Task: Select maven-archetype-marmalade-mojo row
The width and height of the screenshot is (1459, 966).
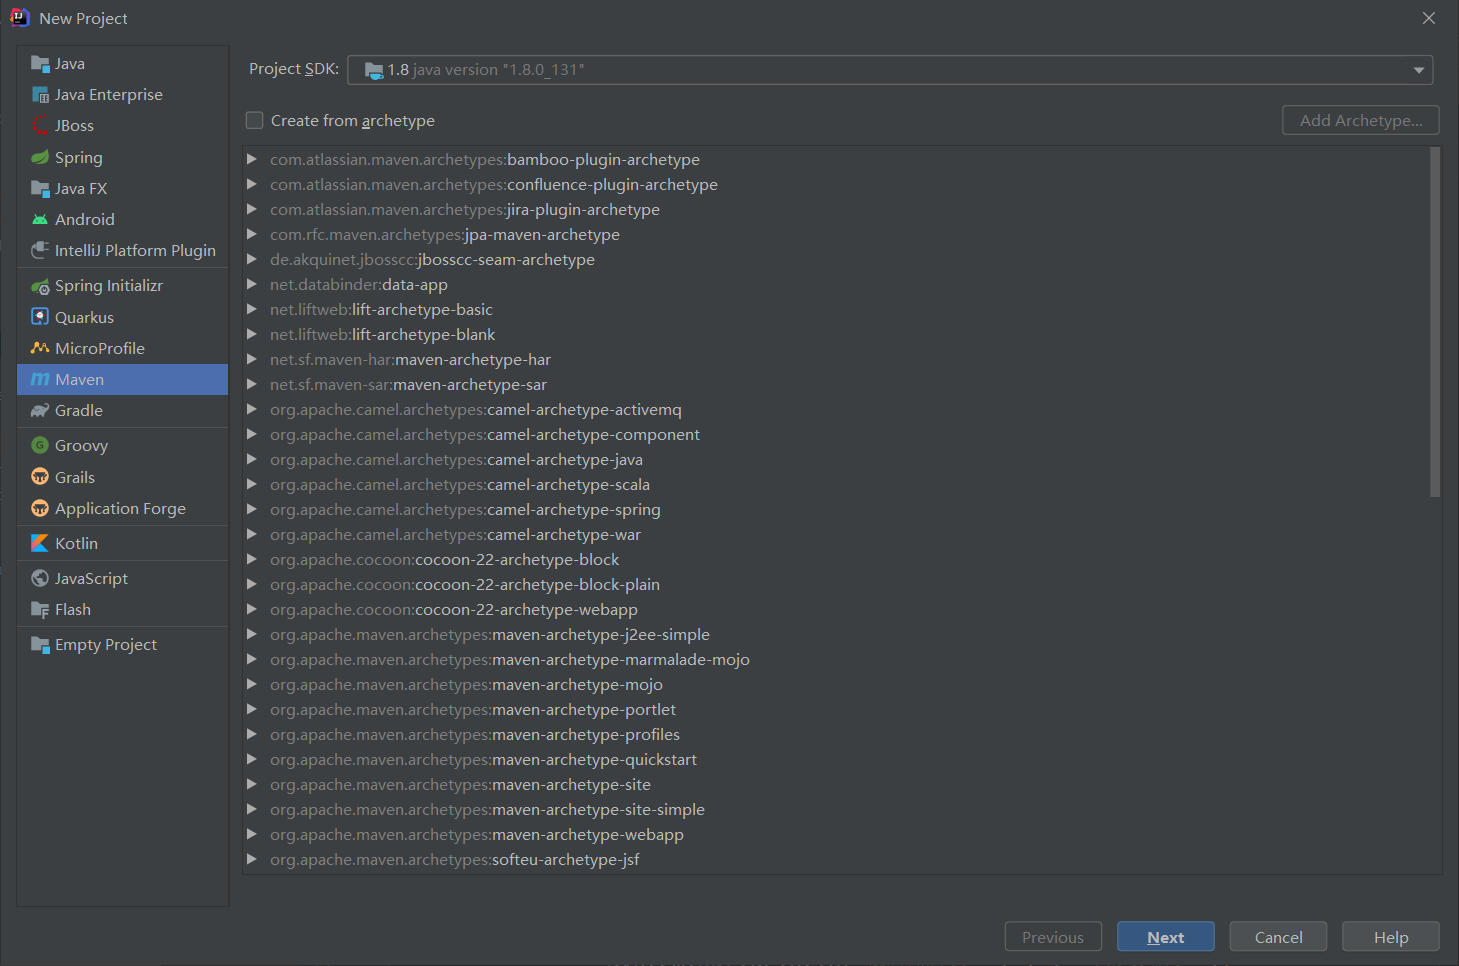Action: 836,659
